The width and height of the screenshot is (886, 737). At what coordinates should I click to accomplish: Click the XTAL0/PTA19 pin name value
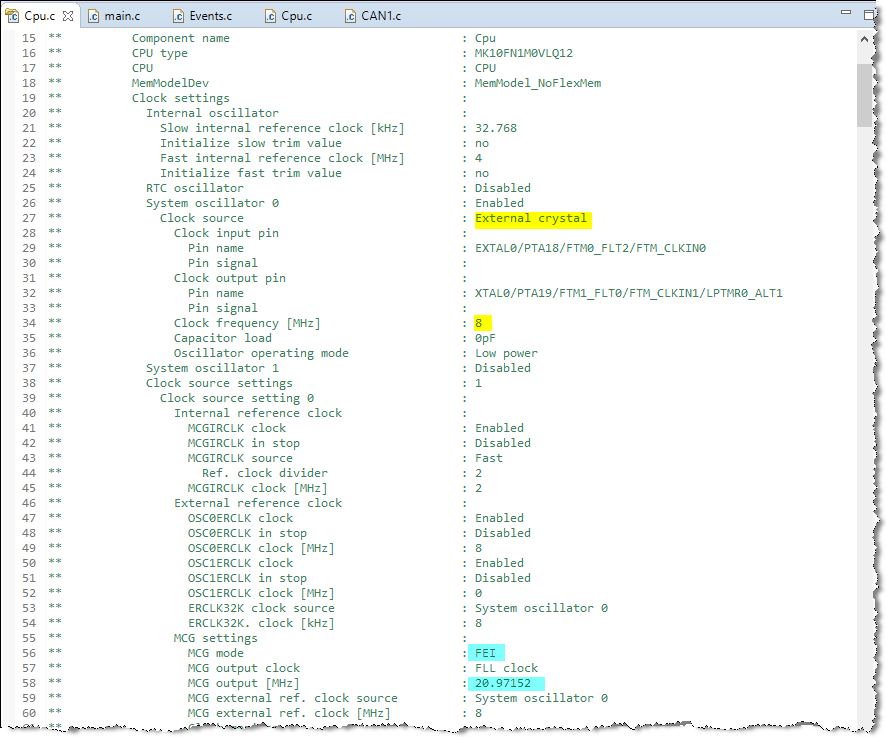[x=629, y=293]
